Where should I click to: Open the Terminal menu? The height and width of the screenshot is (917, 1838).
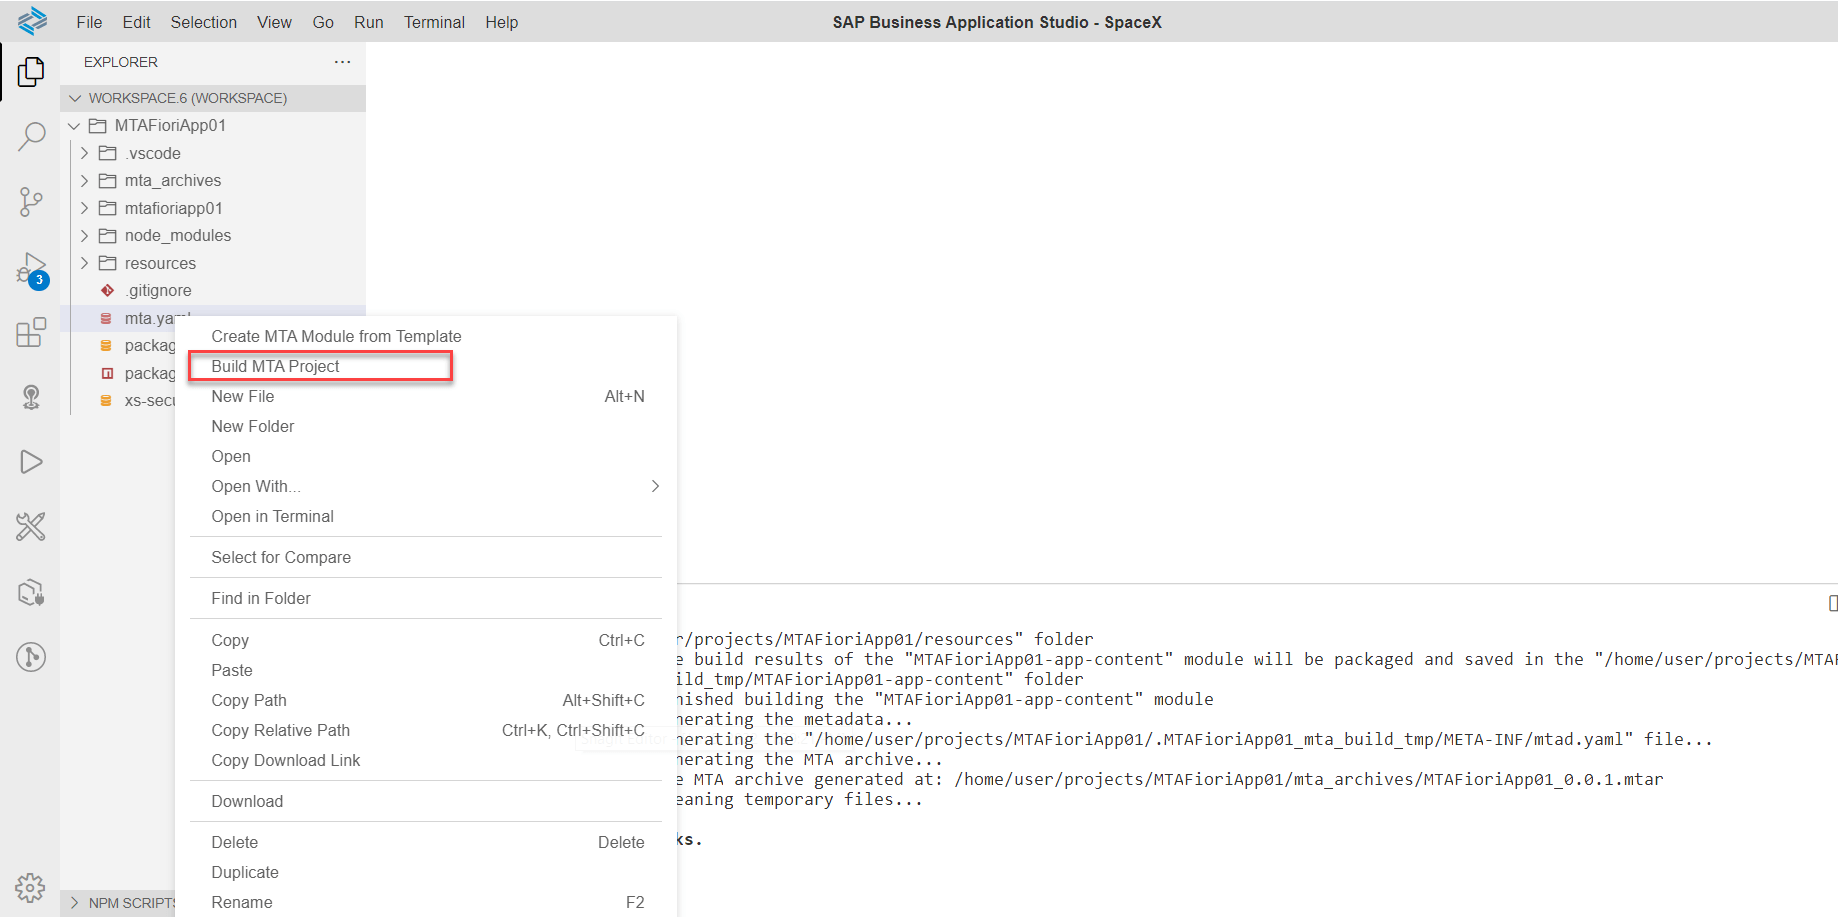[x=434, y=21]
